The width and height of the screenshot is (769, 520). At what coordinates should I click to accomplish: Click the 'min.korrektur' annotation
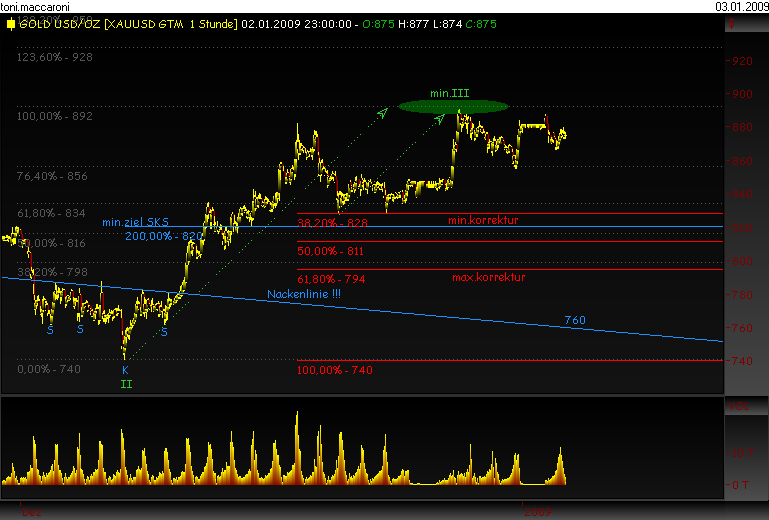point(483,220)
